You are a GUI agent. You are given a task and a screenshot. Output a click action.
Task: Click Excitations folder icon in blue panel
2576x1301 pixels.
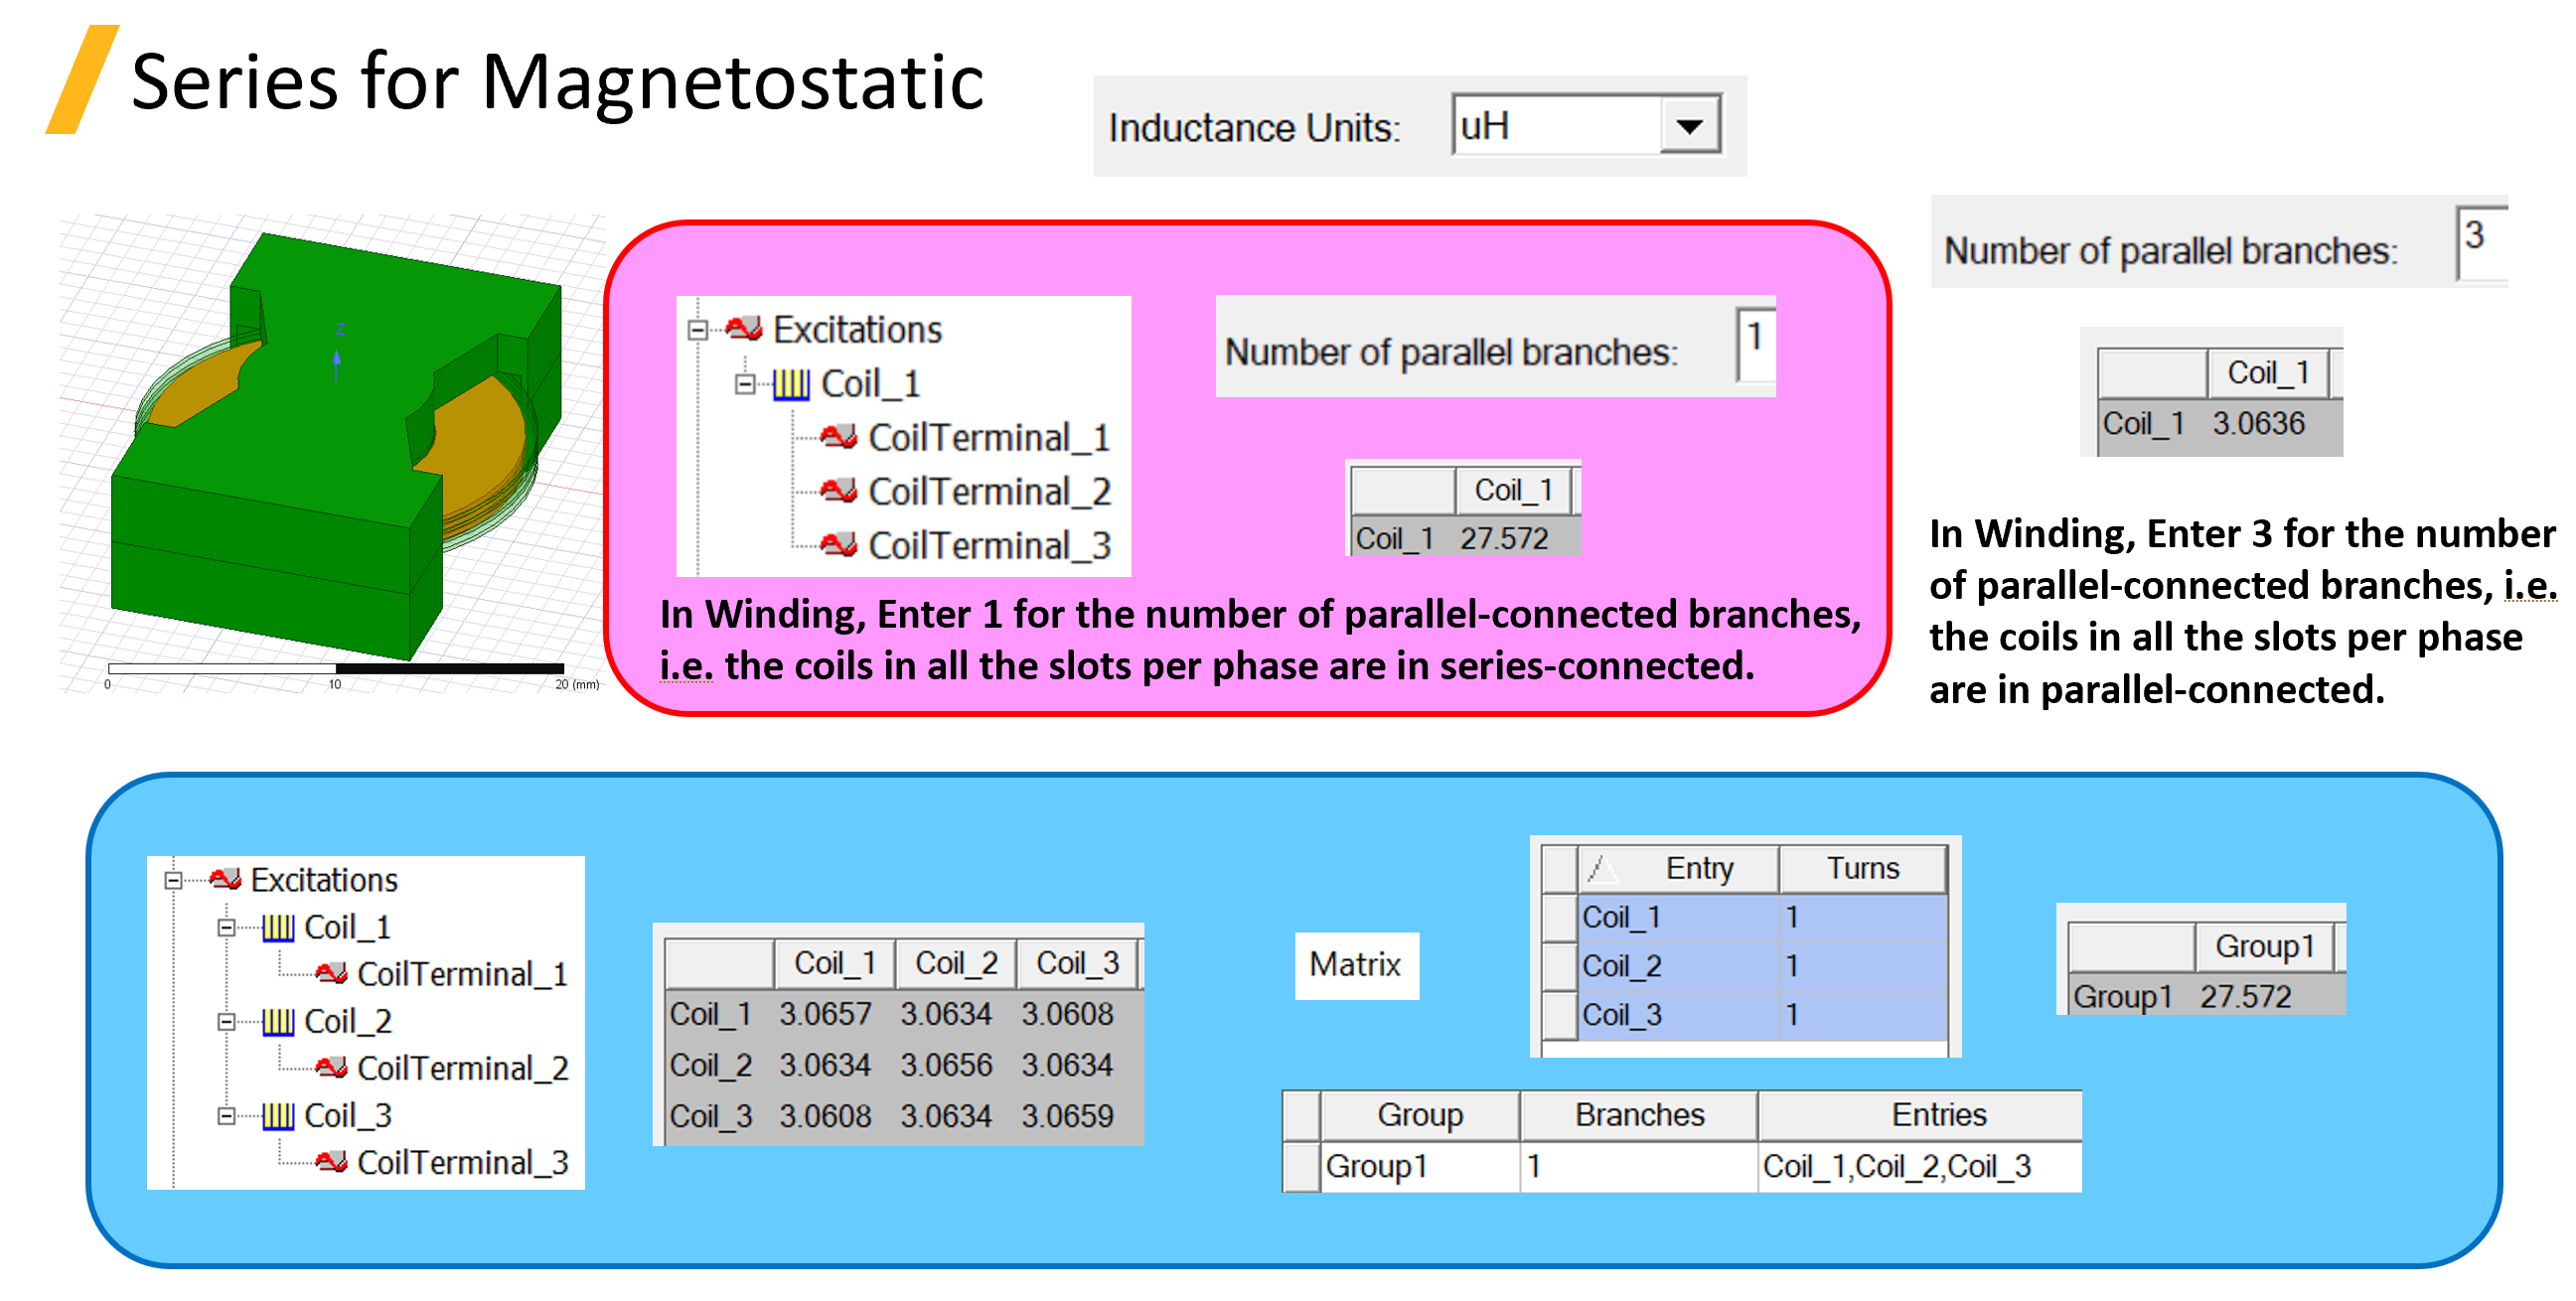click(225, 879)
